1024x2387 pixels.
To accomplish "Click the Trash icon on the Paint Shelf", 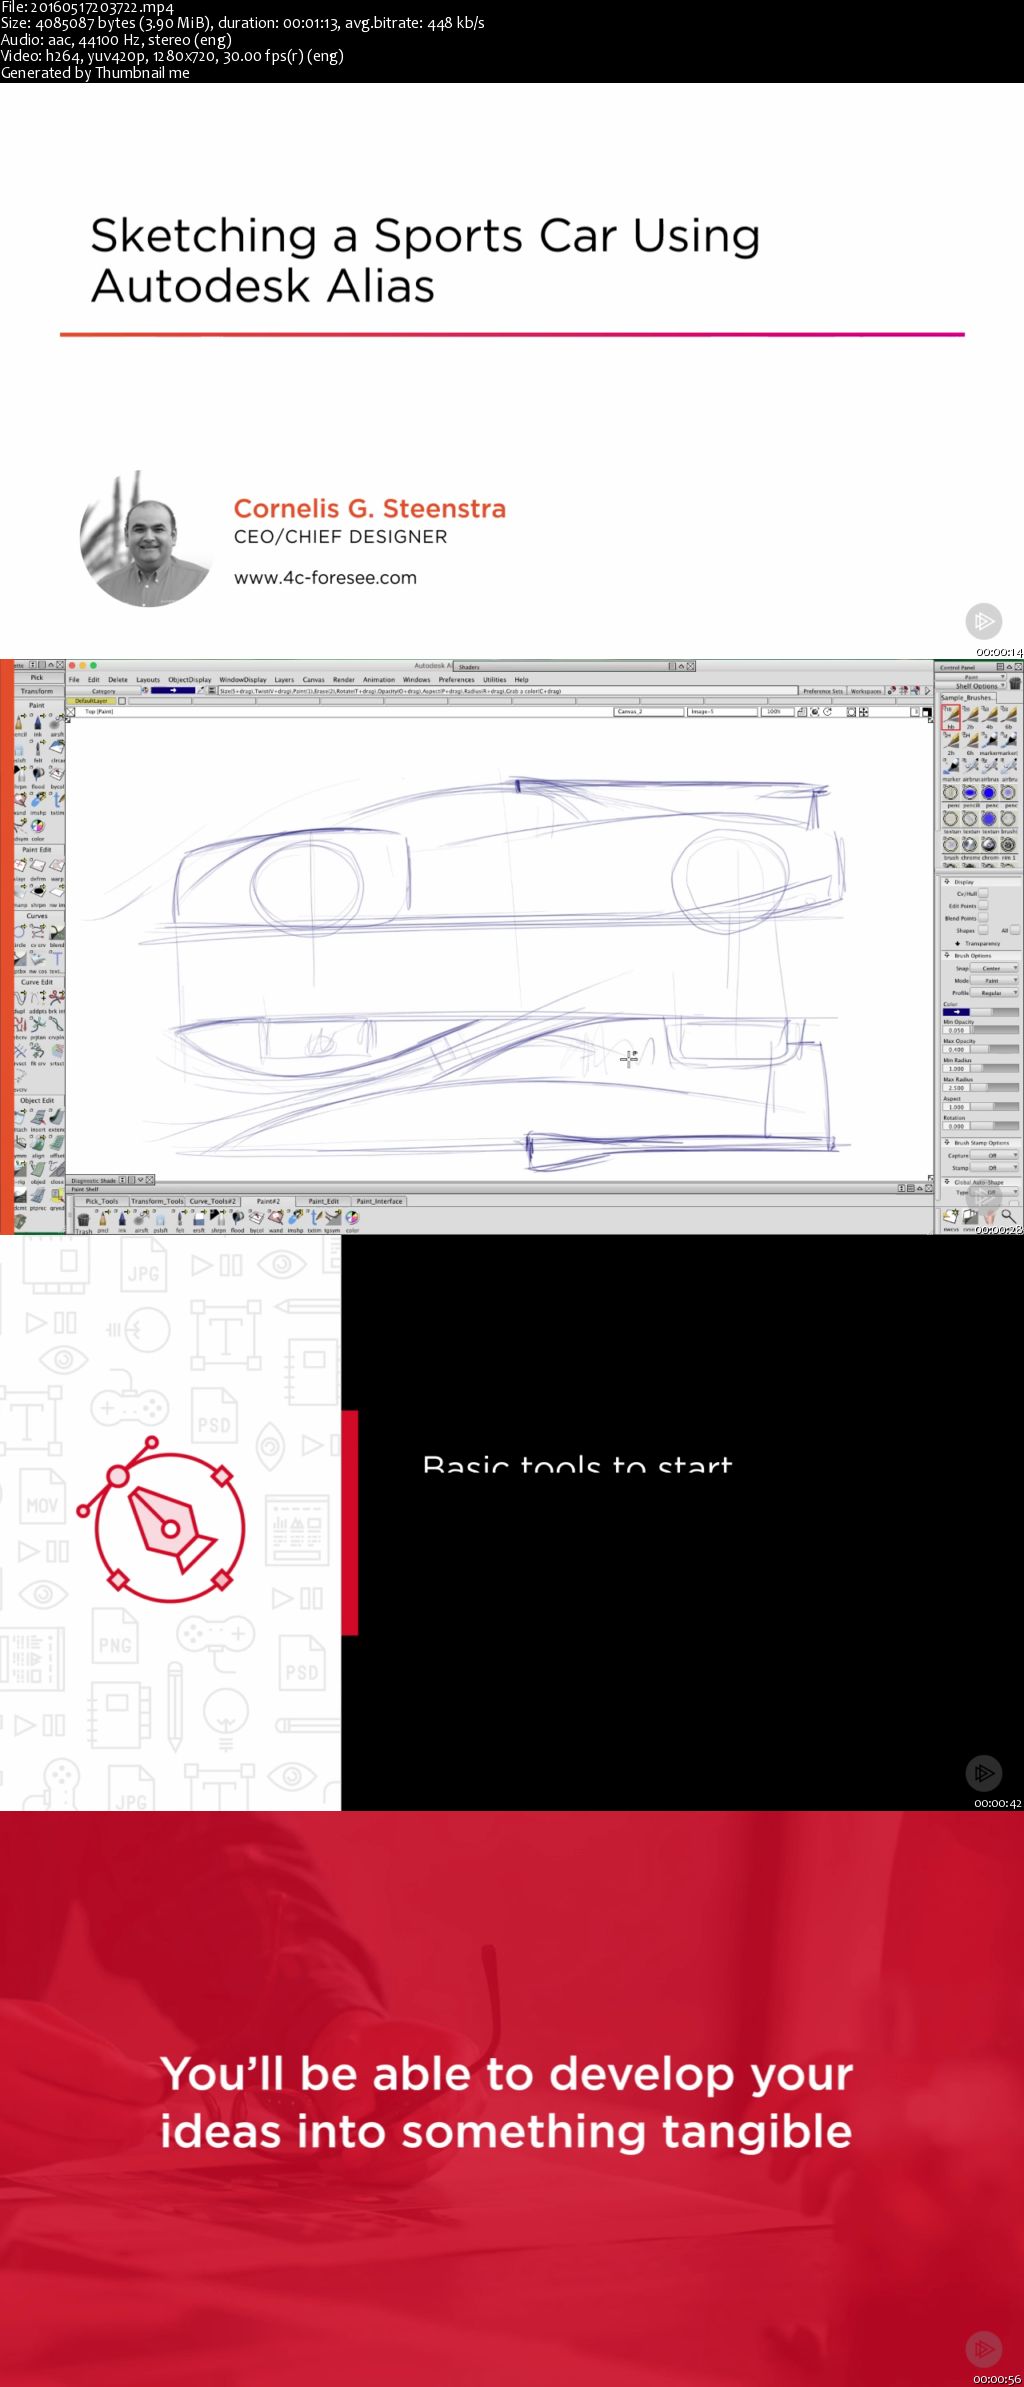I will point(84,1220).
